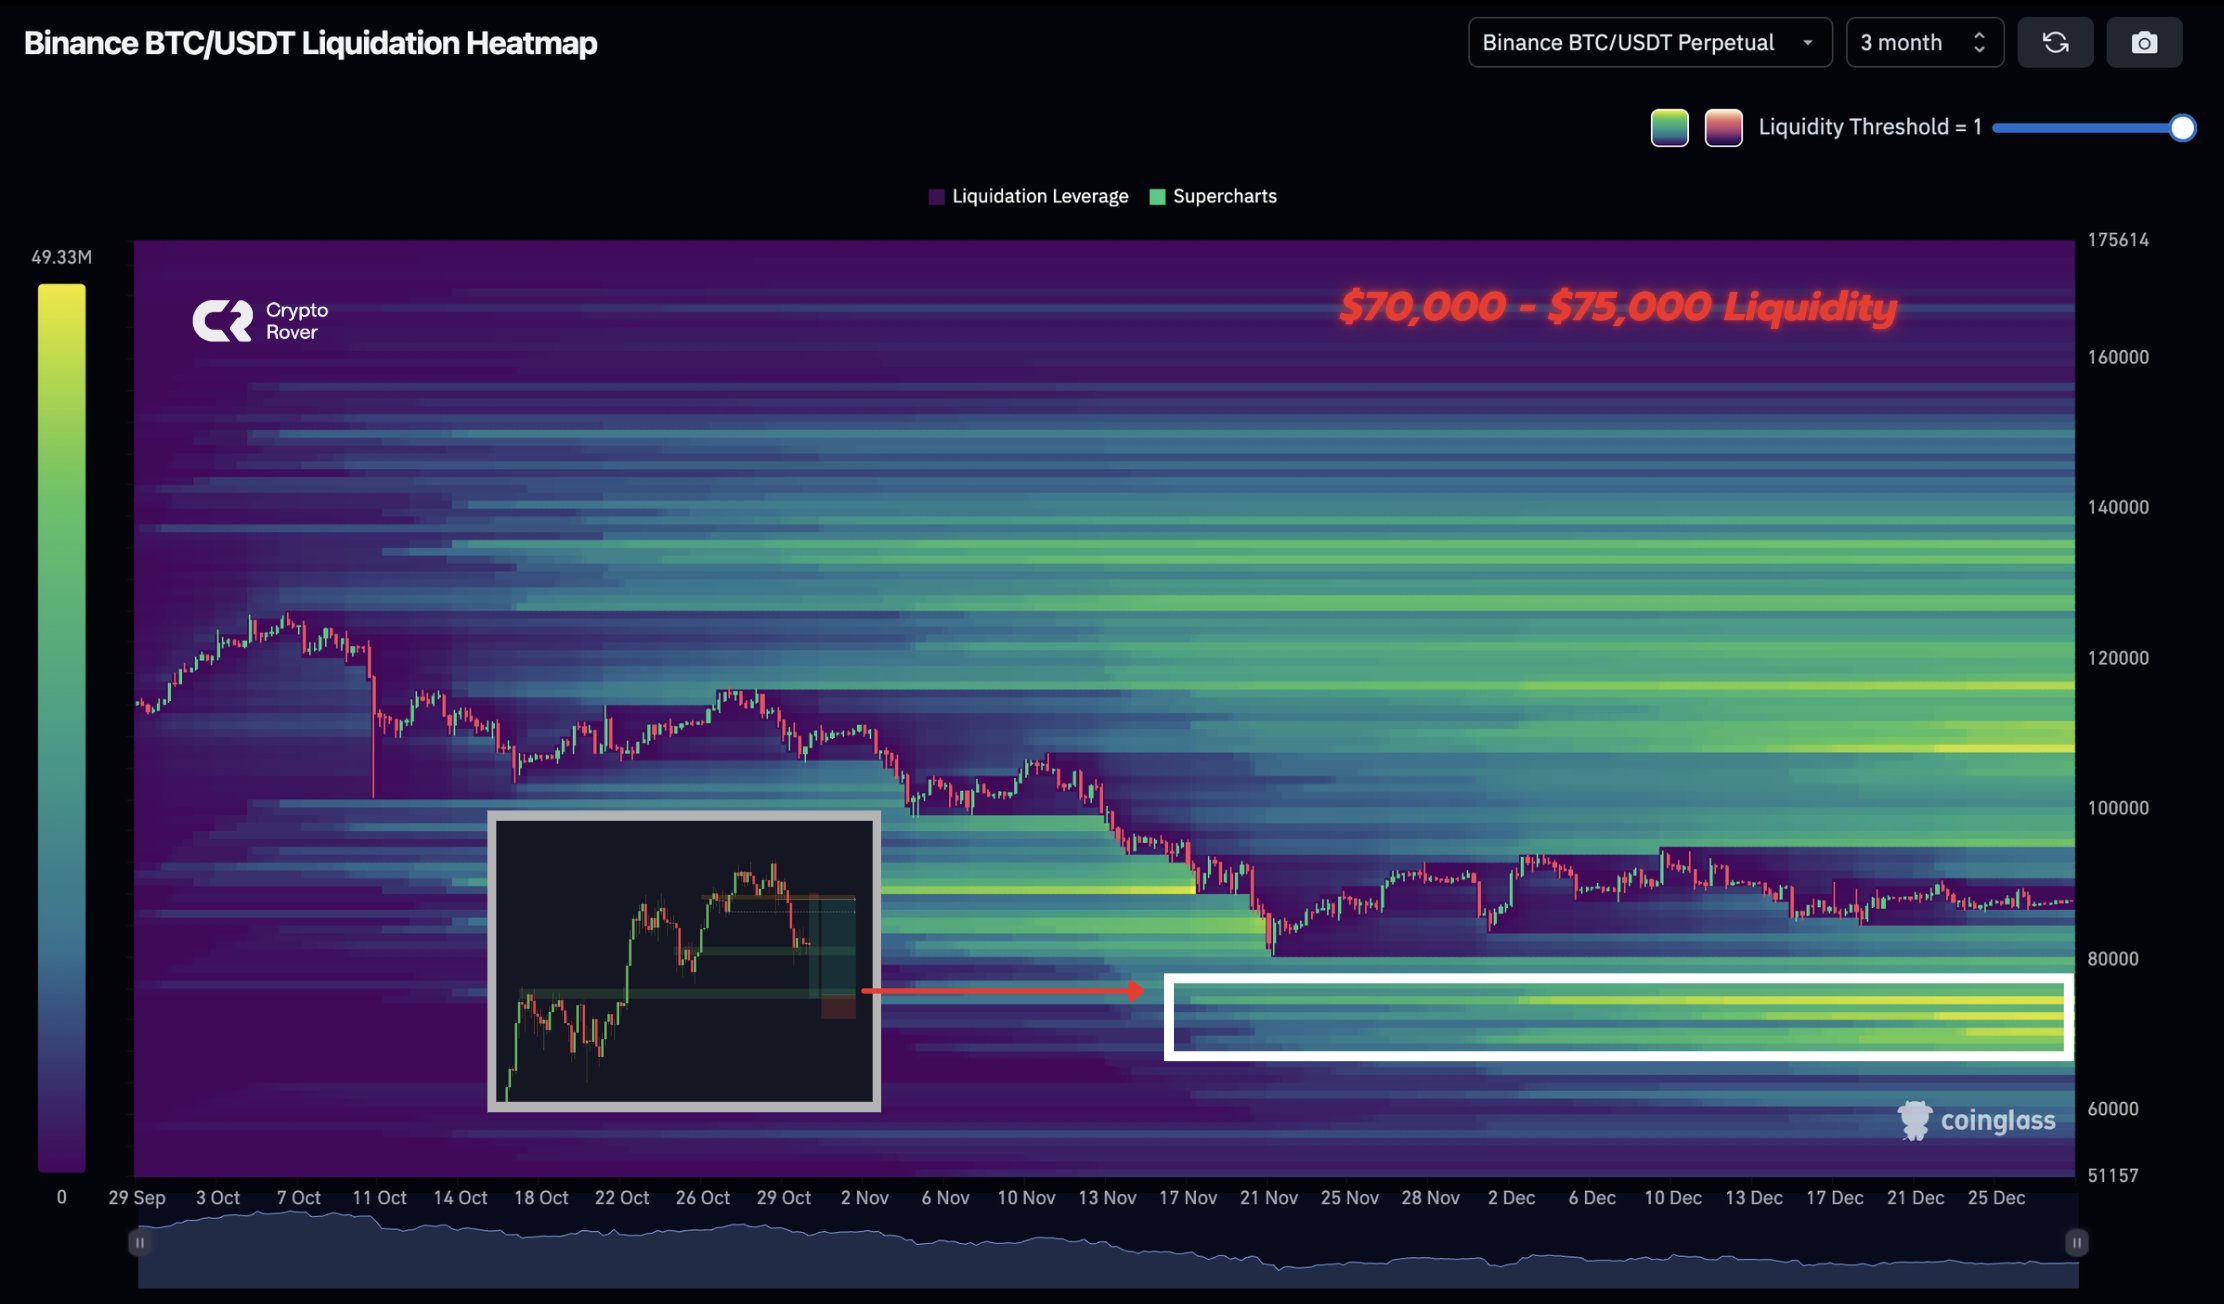Click left range handle in navigator
Viewport: 2224px width, 1304px height.
pos(140,1242)
